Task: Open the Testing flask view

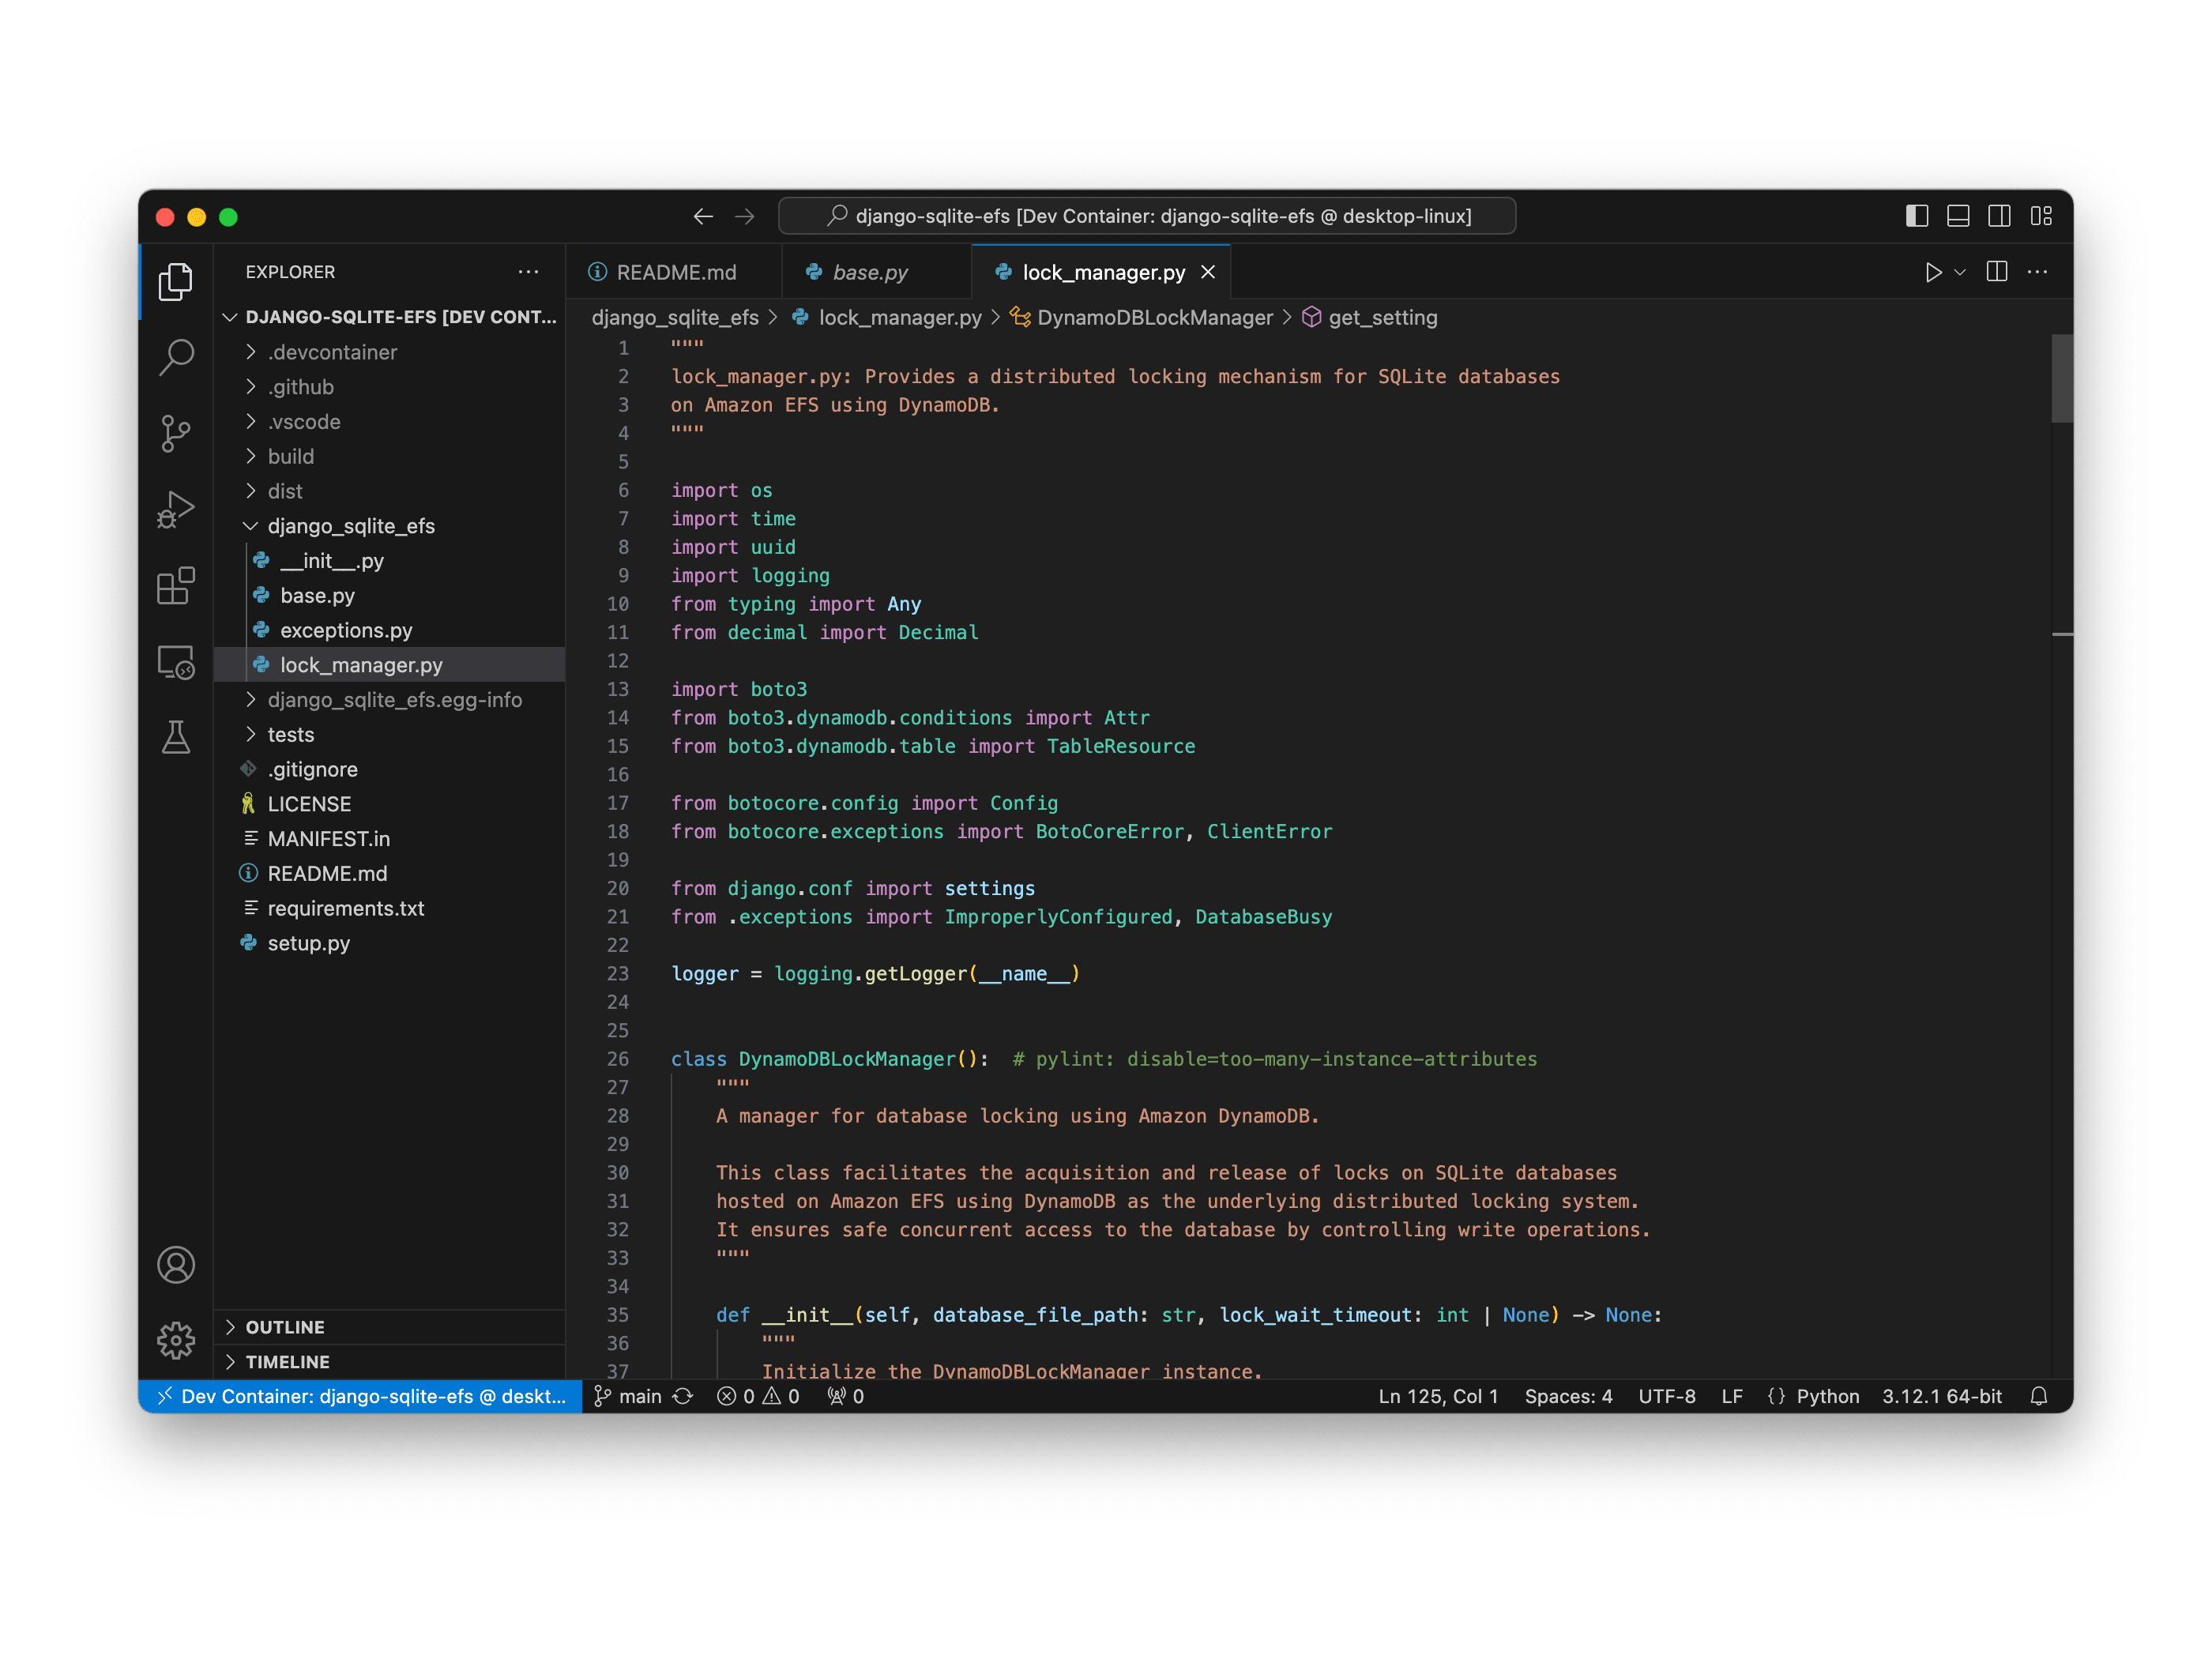Action: pyautogui.click(x=176, y=738)
